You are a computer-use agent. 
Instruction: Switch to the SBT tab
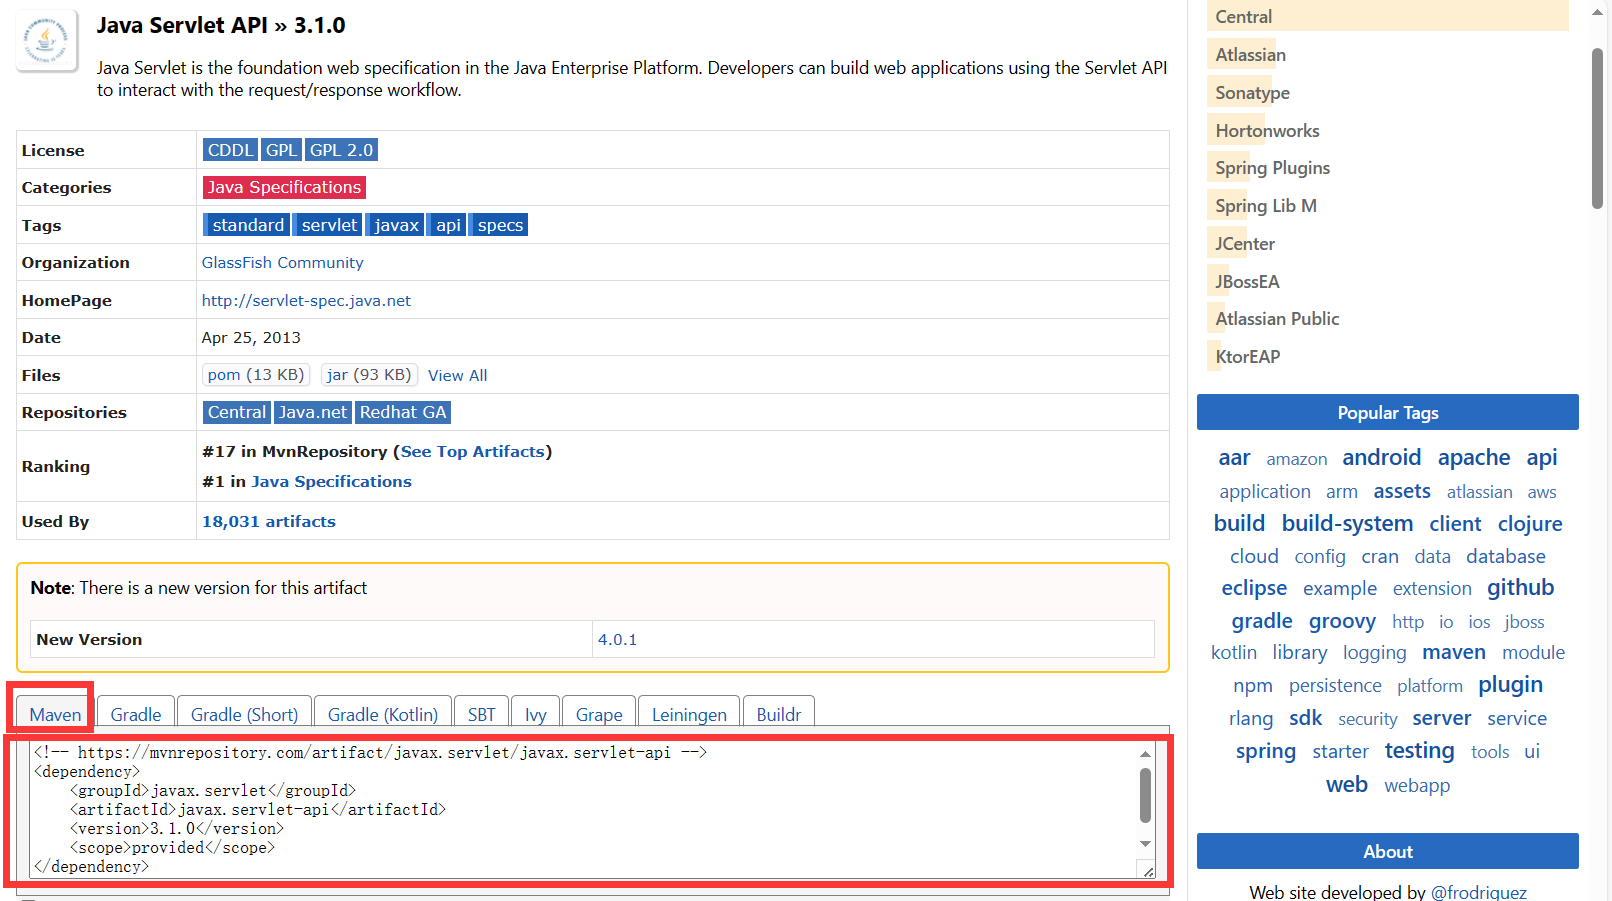coord(481,714)
